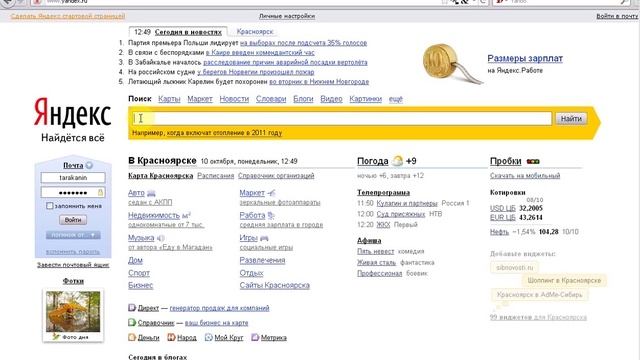Click the lock icon in password field
The image size is (640, 360).
(x=100, y=192)
